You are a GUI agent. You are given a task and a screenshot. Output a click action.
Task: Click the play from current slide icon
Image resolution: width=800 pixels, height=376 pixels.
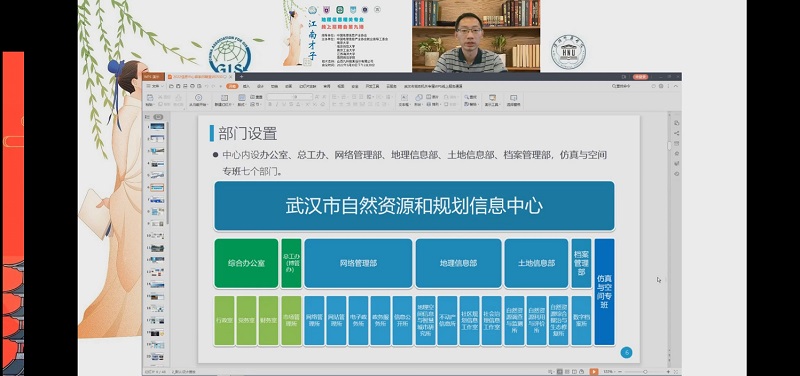pyautogui.click(x=198, y=97)
